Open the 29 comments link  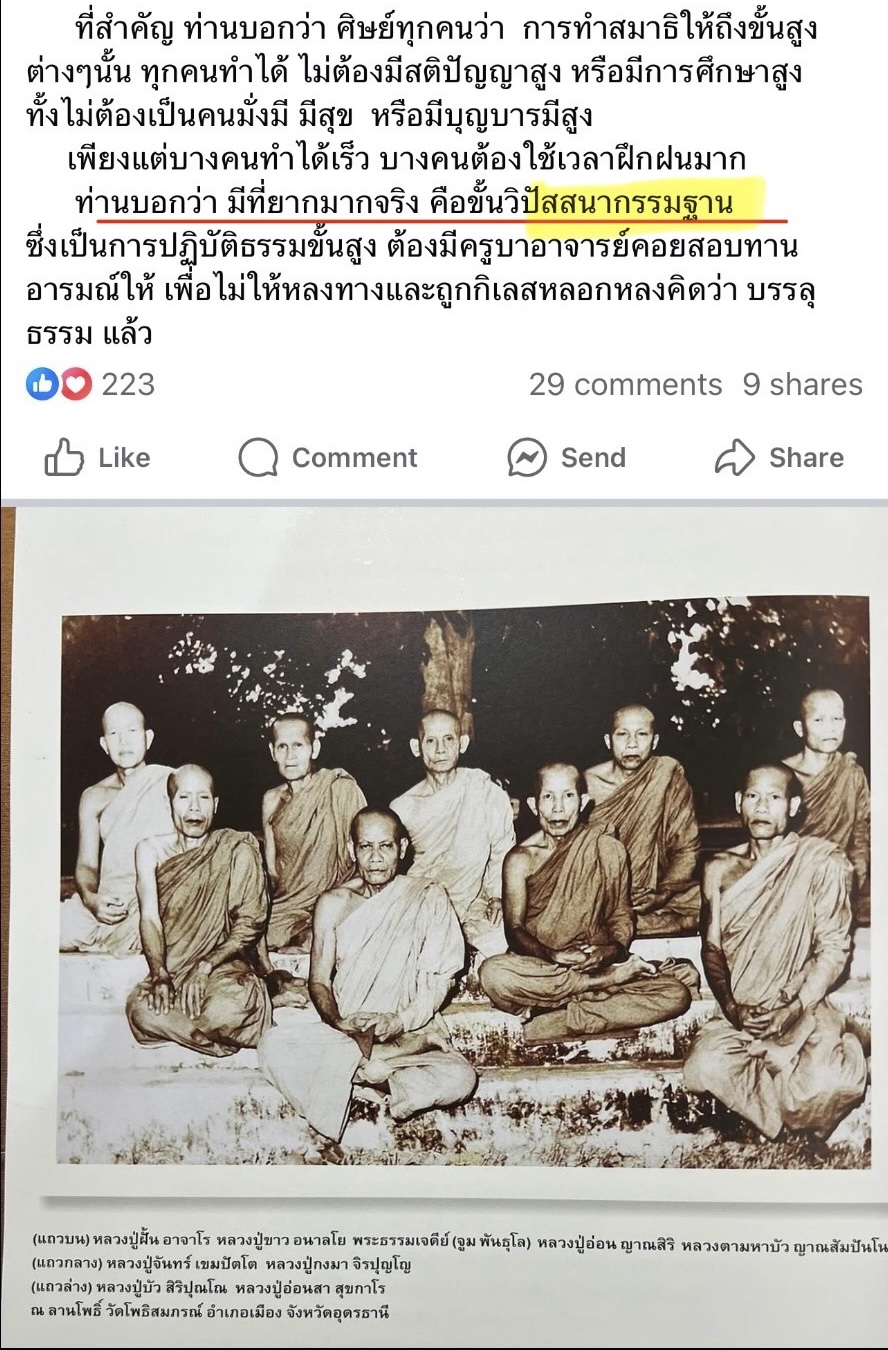(x=625, y=384)
